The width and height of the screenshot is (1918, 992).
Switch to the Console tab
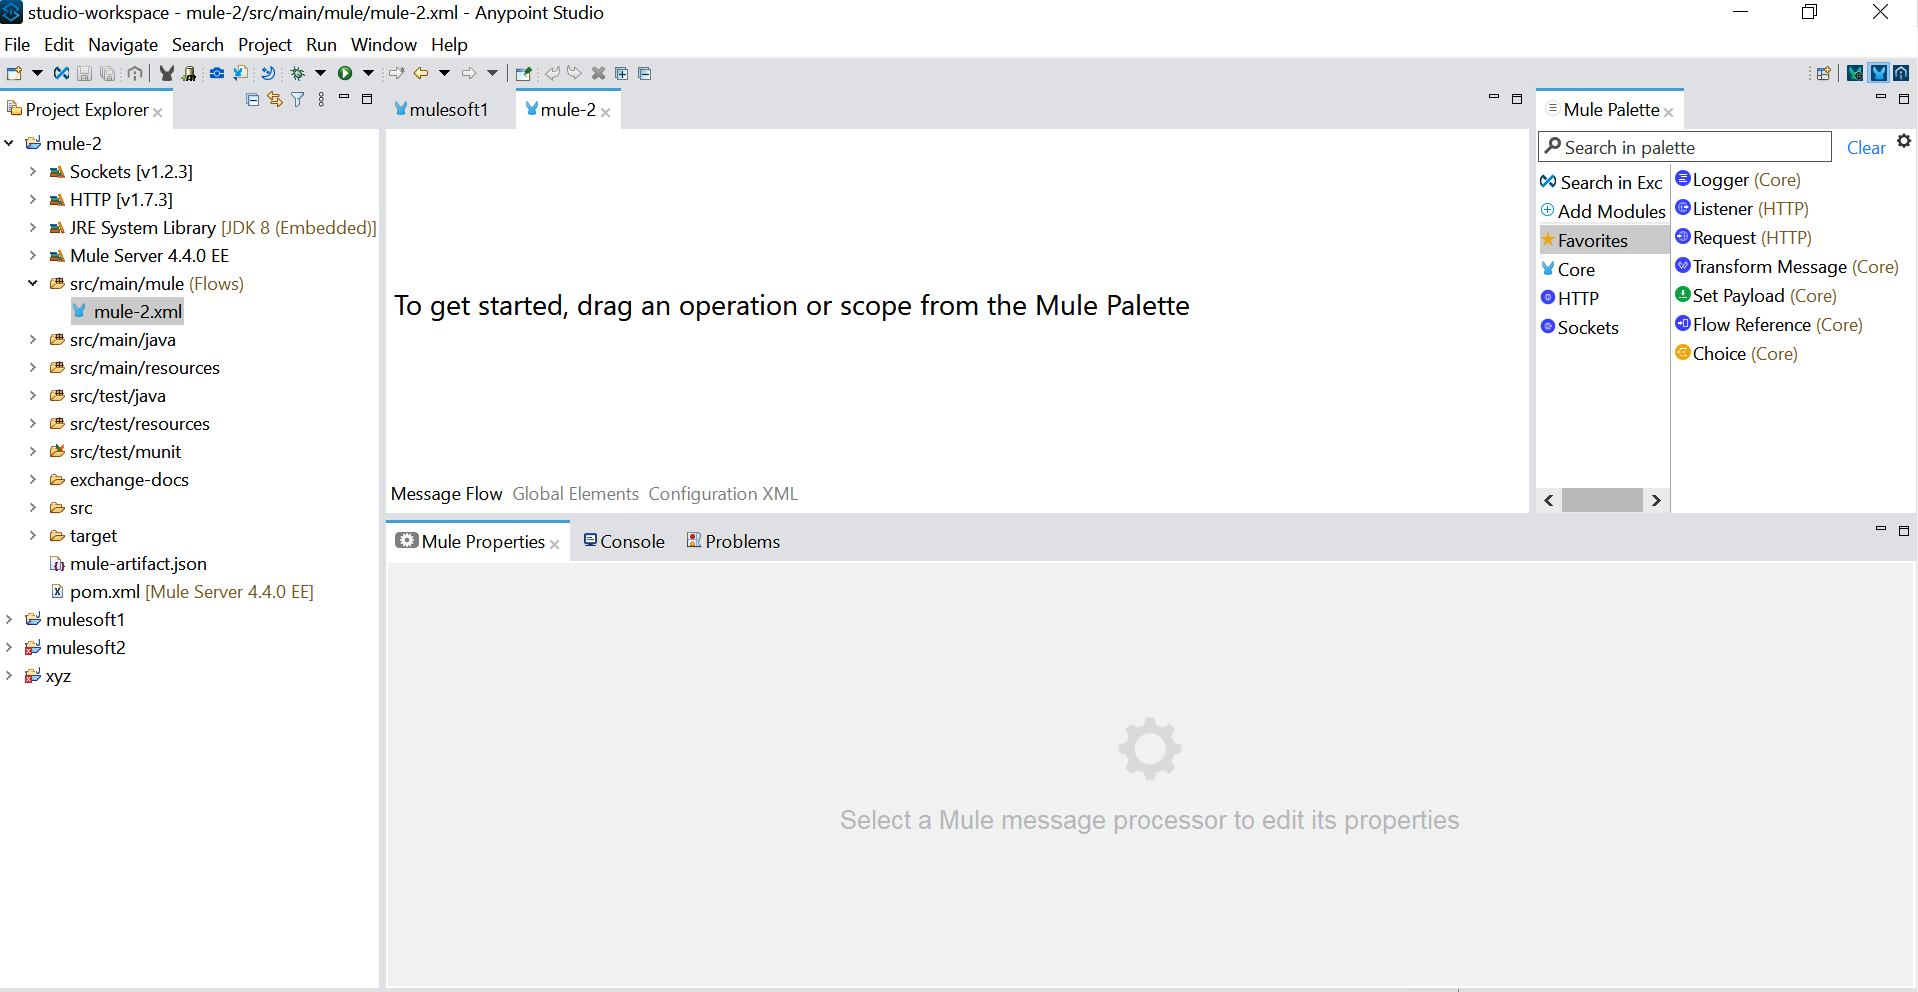(625, 541)
